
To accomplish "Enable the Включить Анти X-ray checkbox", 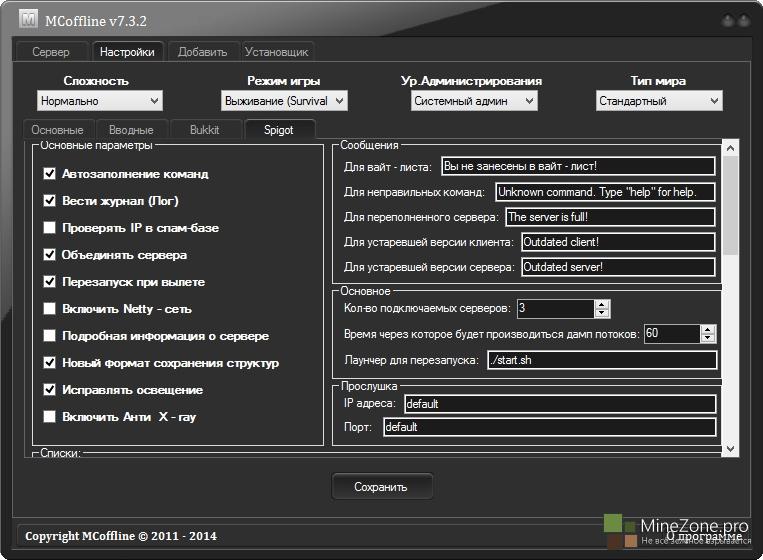I will click(50, 417).
